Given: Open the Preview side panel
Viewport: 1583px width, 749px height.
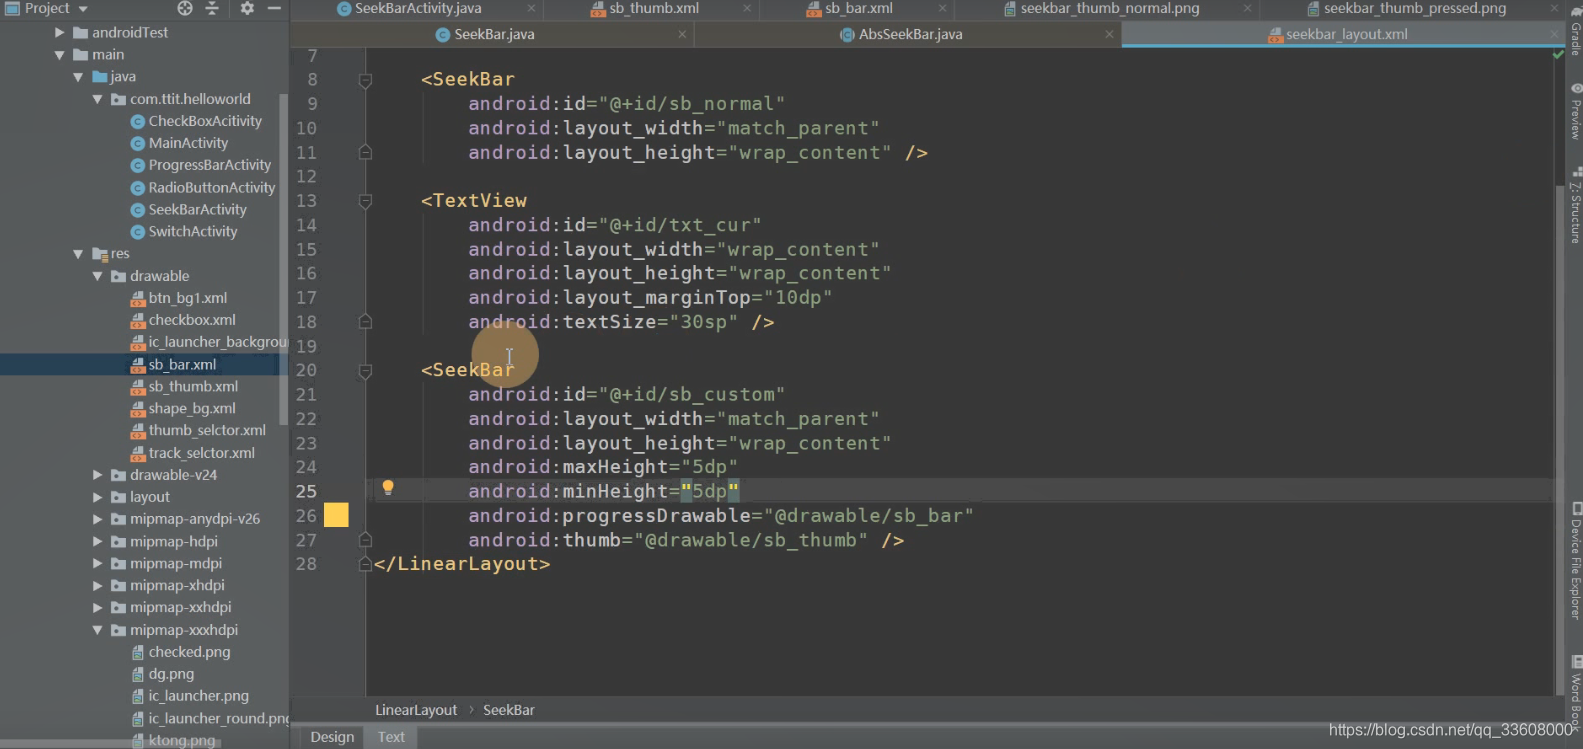Looking at the screenshot, I should click(x=1575, y=111).
